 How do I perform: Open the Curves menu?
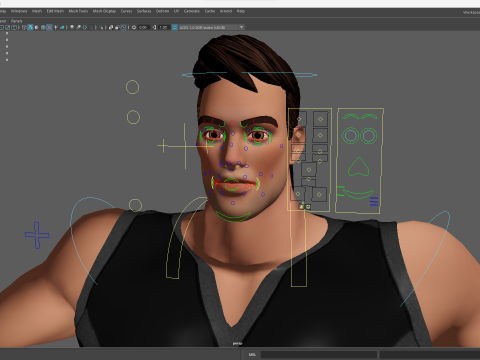tap(126, 11)
